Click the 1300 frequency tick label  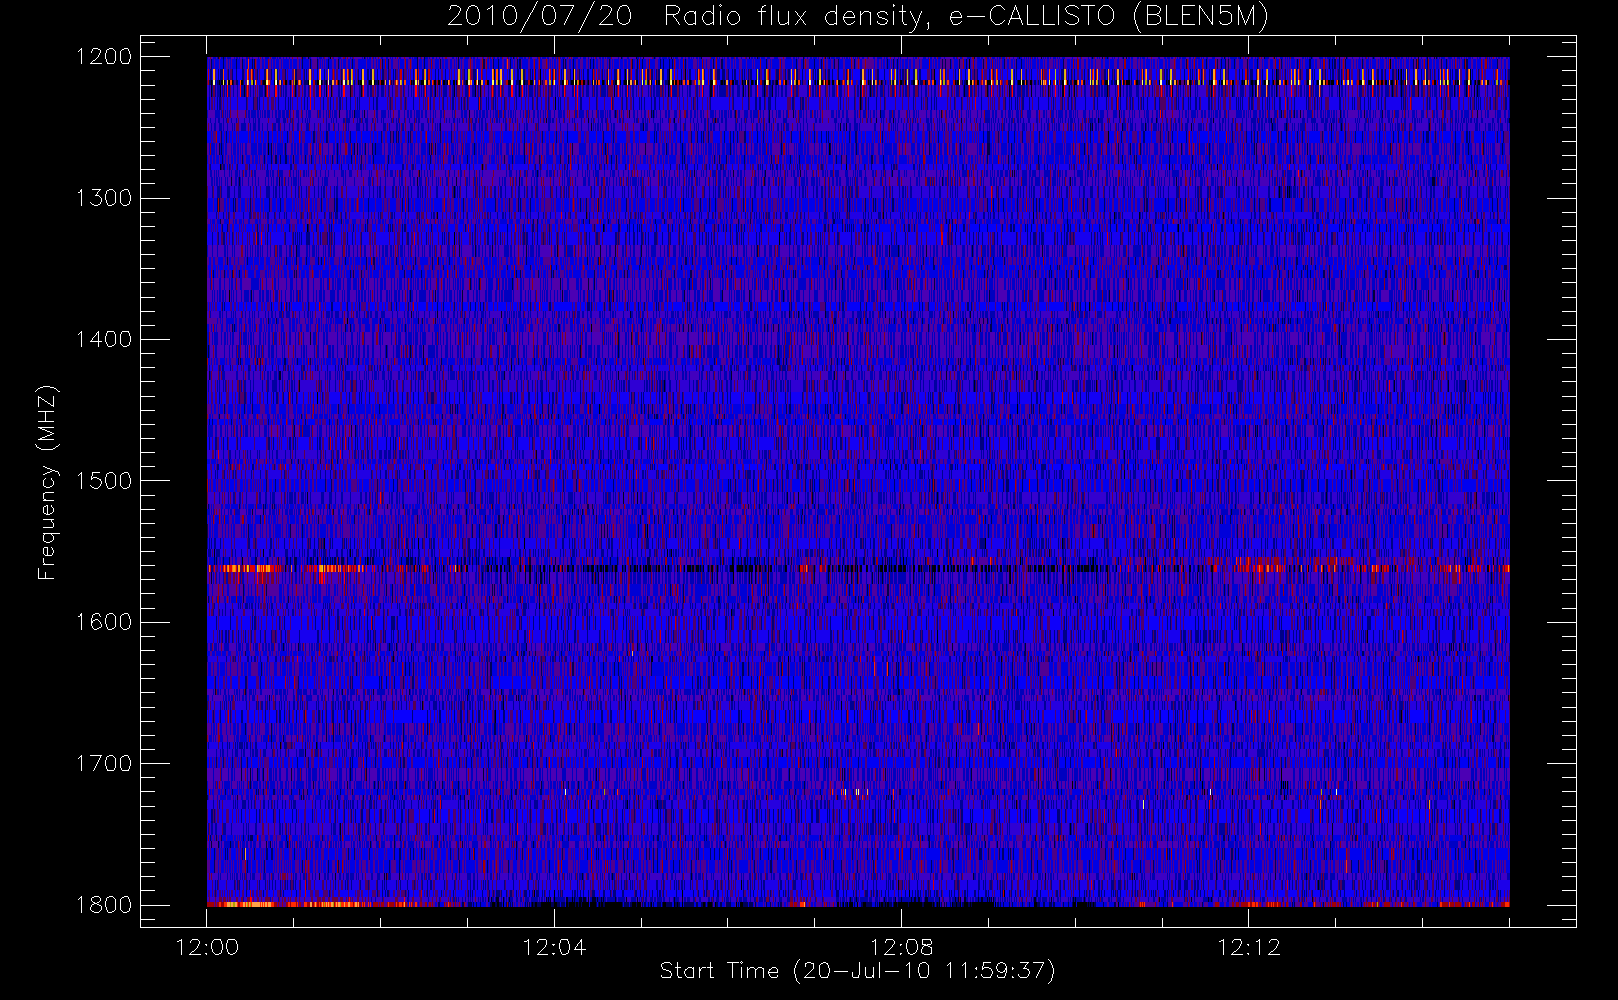[105, 198]
